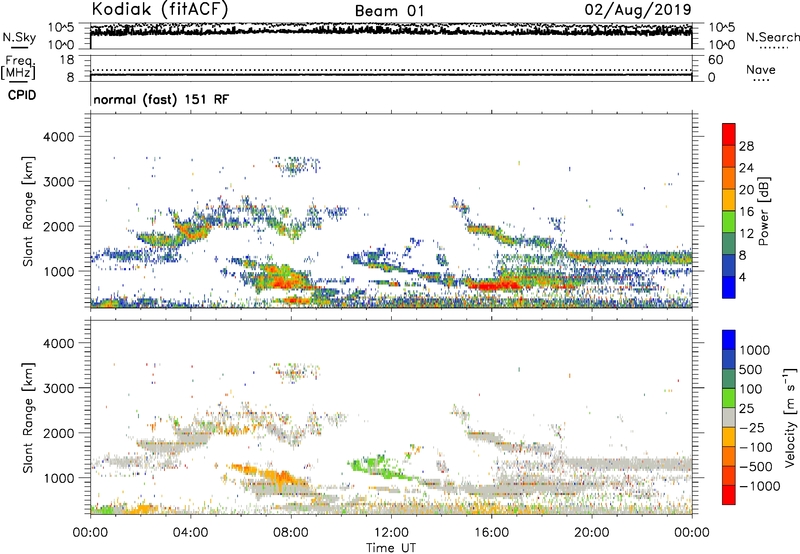Click the "Velocity [m s⁻¹]" color bar title

tap(790, 417)
